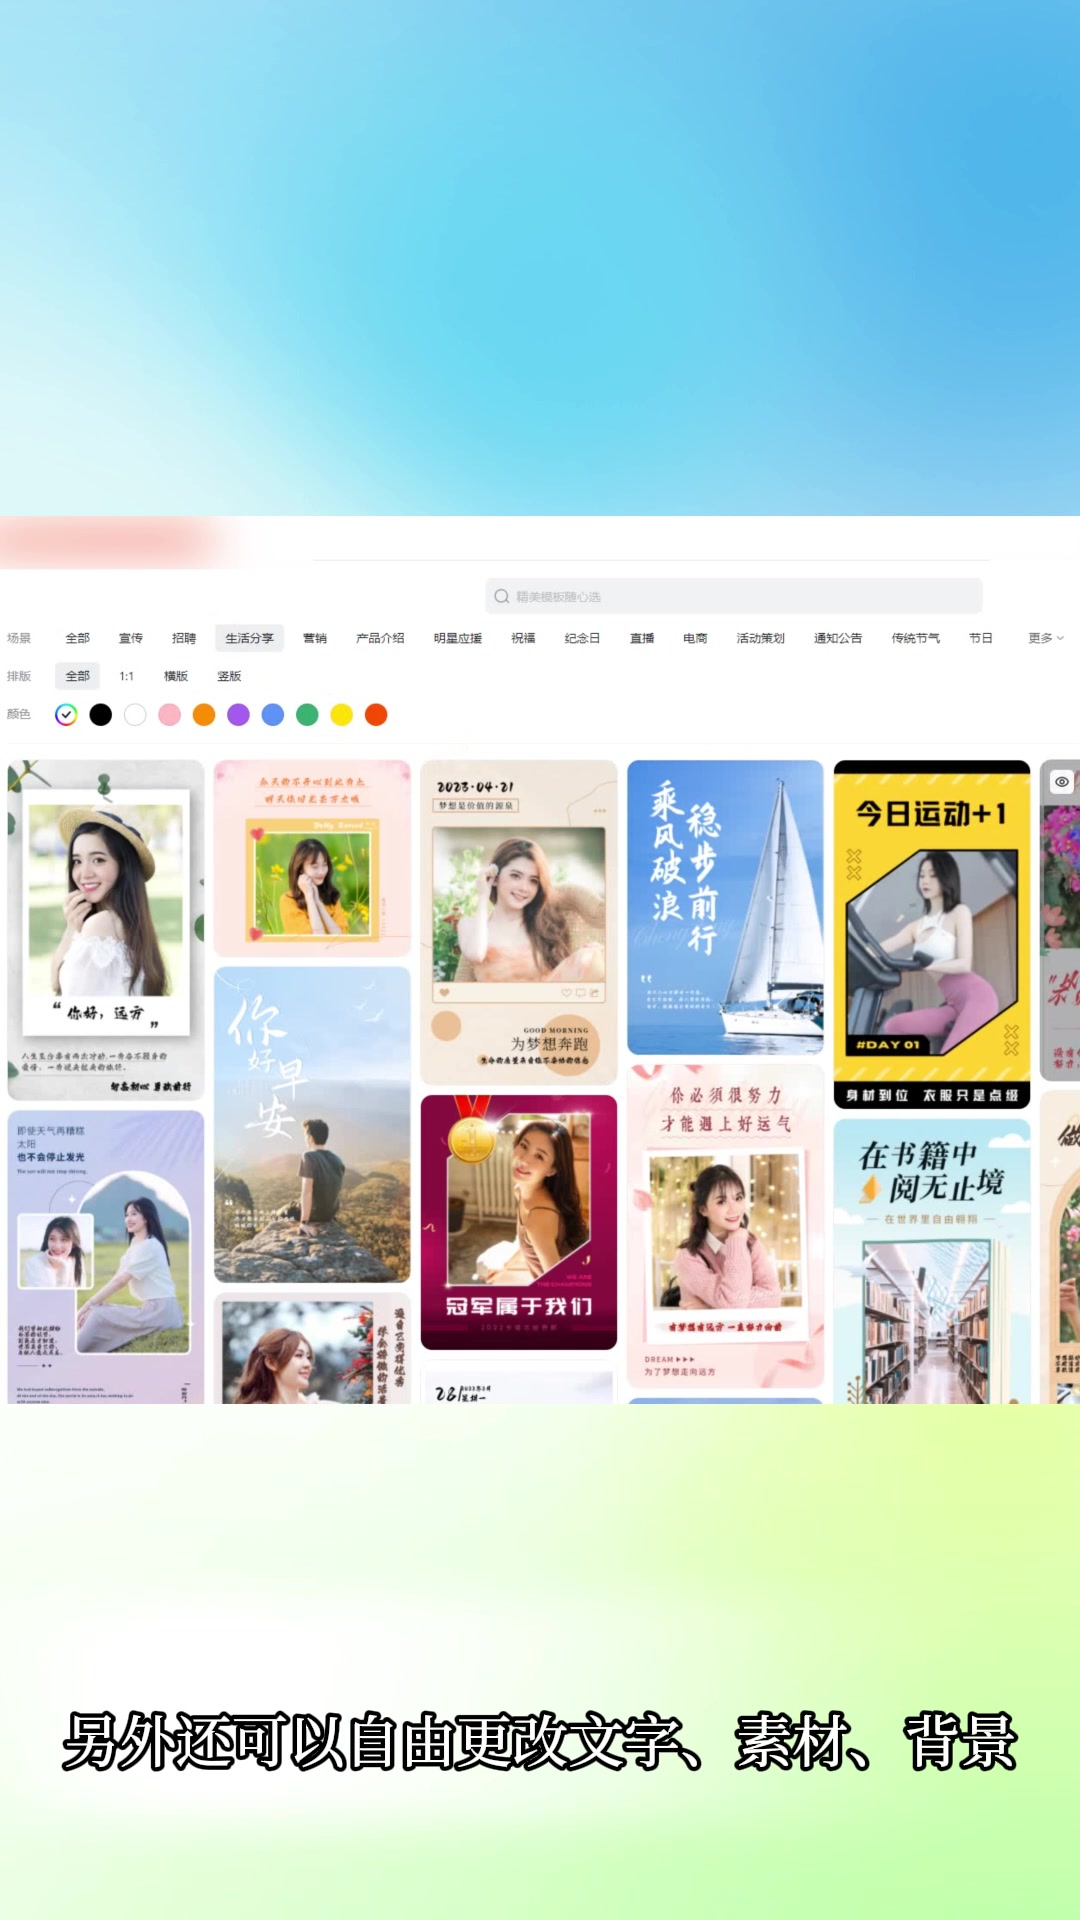Choose the 电商 category
Image resolution: width=1080 pixels, height=1920 pixels.
(695, 638)
